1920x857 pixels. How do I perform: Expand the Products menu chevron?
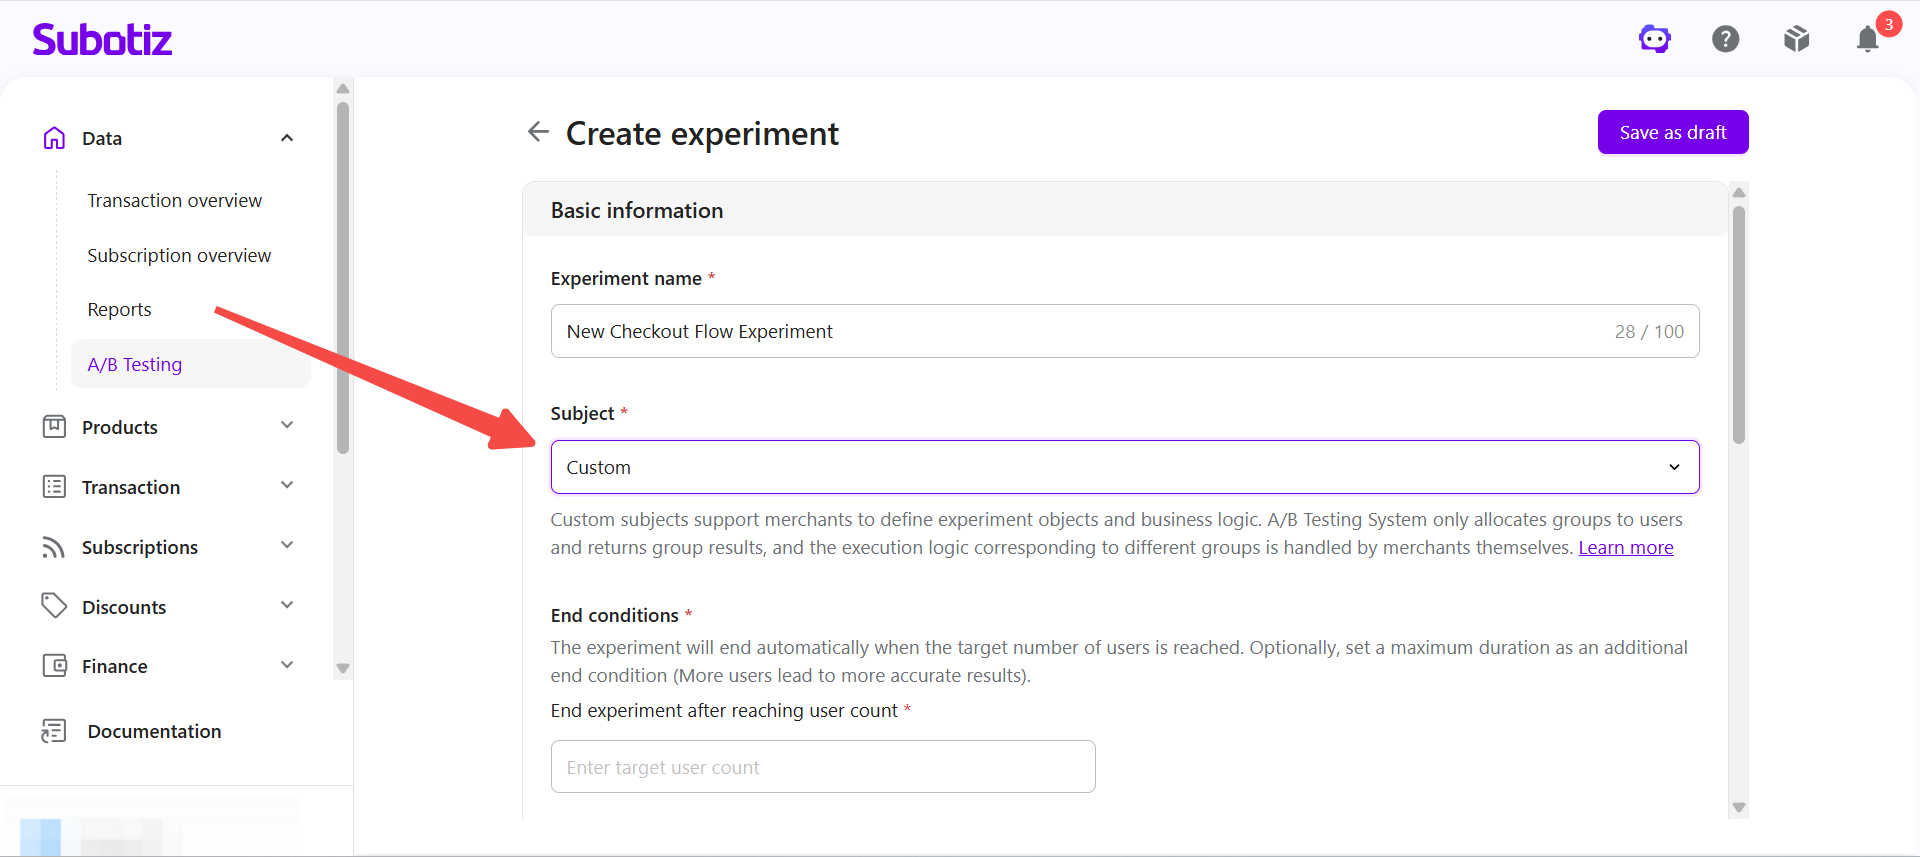pos(287,426)
